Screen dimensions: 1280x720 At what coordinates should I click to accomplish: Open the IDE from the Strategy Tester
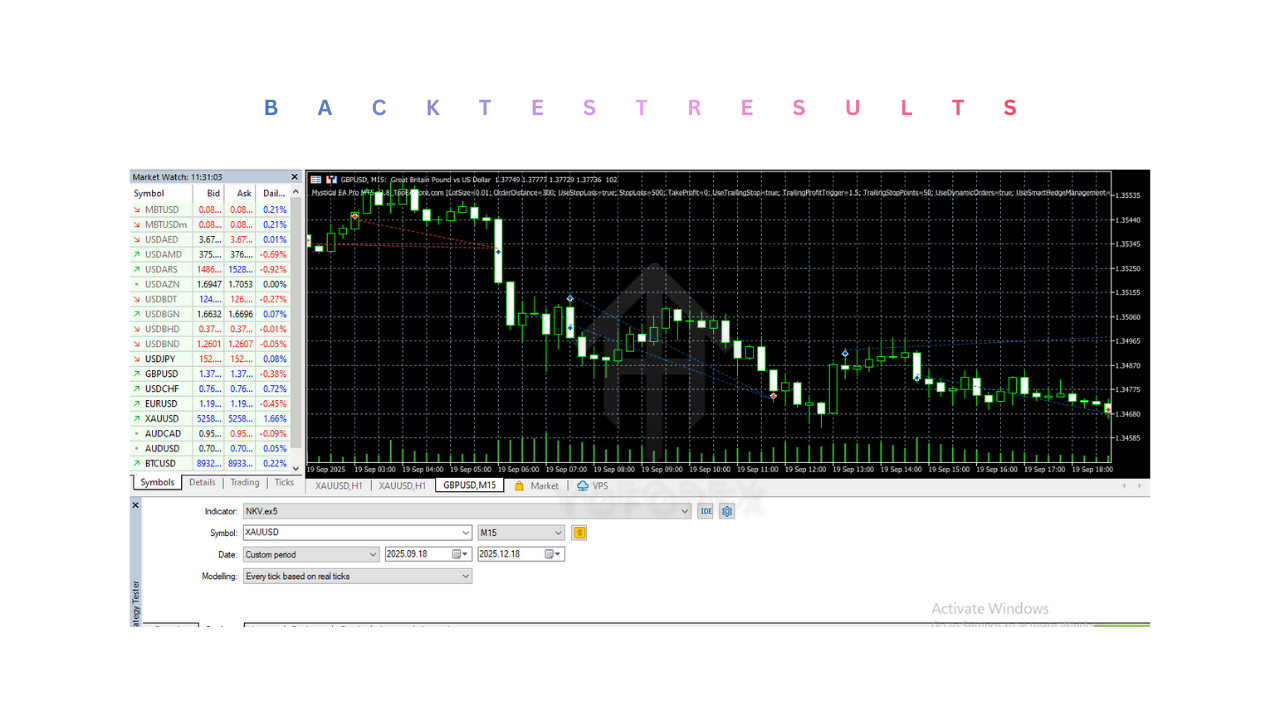coord(705,511)
